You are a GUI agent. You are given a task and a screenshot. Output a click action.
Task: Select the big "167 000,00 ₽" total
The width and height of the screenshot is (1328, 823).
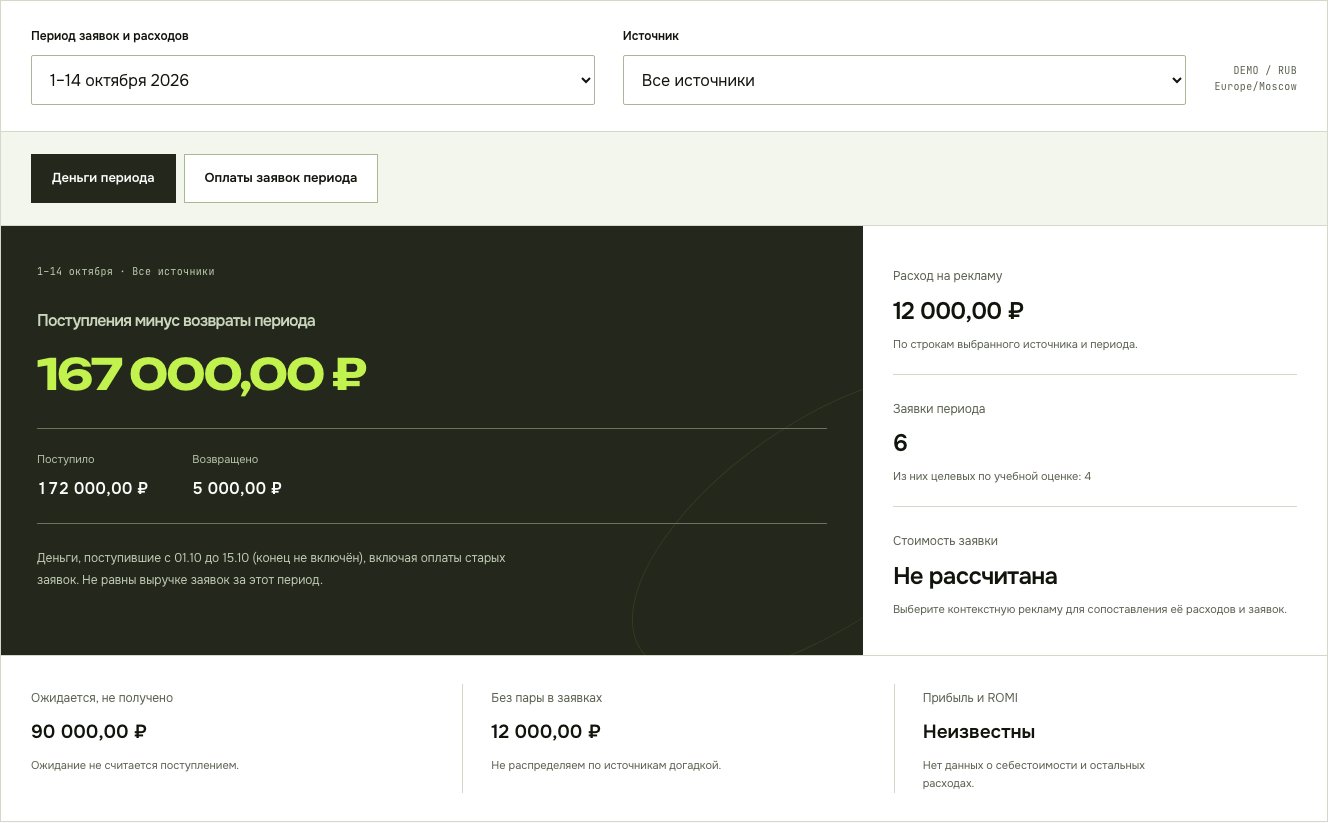[x=202, y=374]
